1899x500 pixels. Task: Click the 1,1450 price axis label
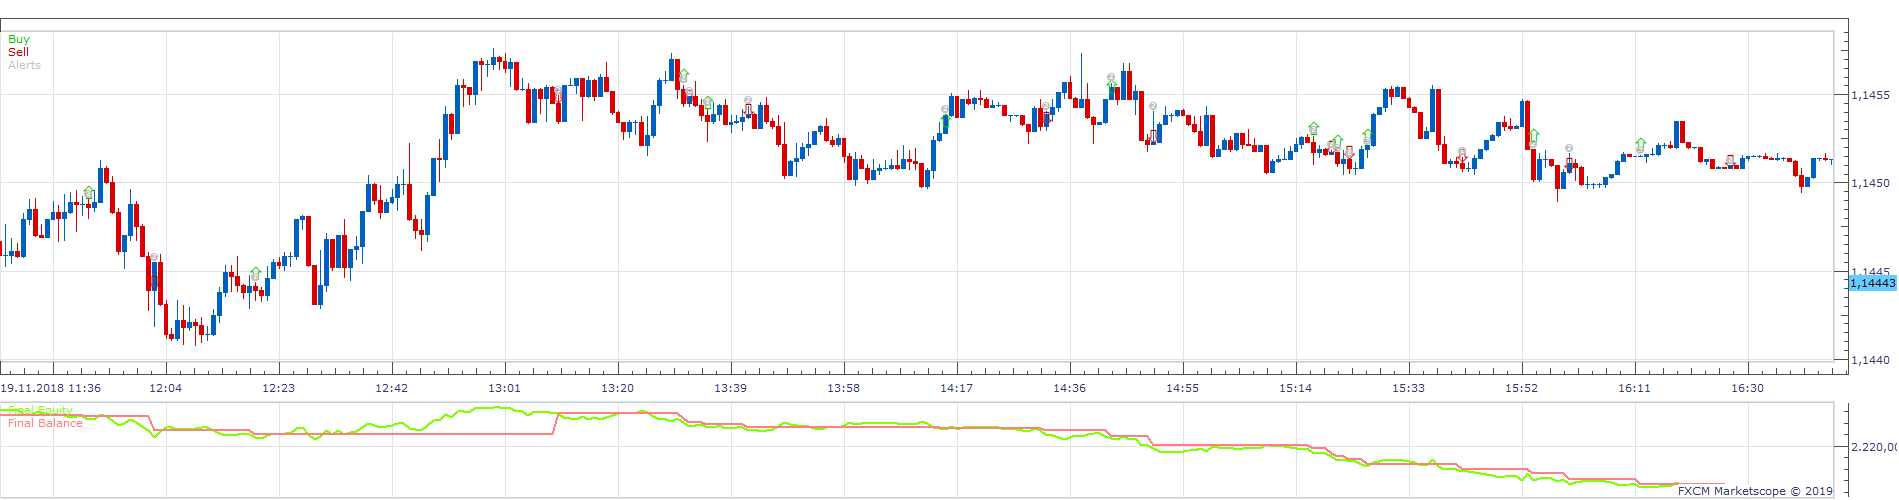[1870, 183]
